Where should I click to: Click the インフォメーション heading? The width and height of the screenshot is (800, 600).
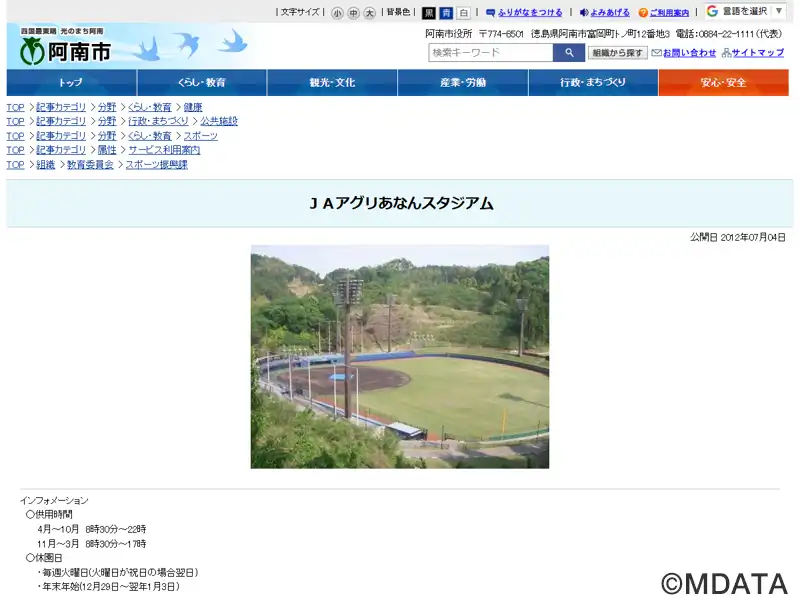click(54, 501)
